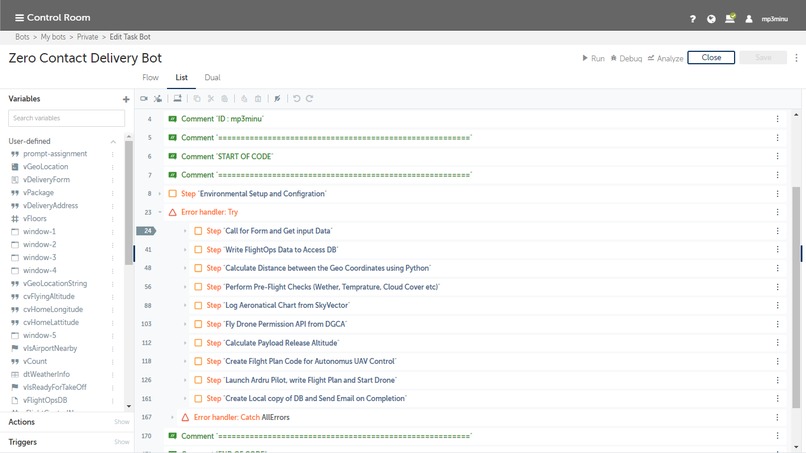Expand Error handler: Catch AllErrors block
806x453 pixels.
click(172, 417)
